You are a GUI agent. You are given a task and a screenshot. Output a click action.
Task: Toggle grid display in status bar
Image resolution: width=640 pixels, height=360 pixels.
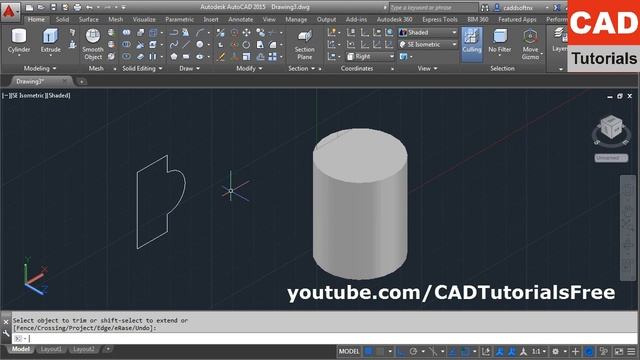click(x=368, y=351)
